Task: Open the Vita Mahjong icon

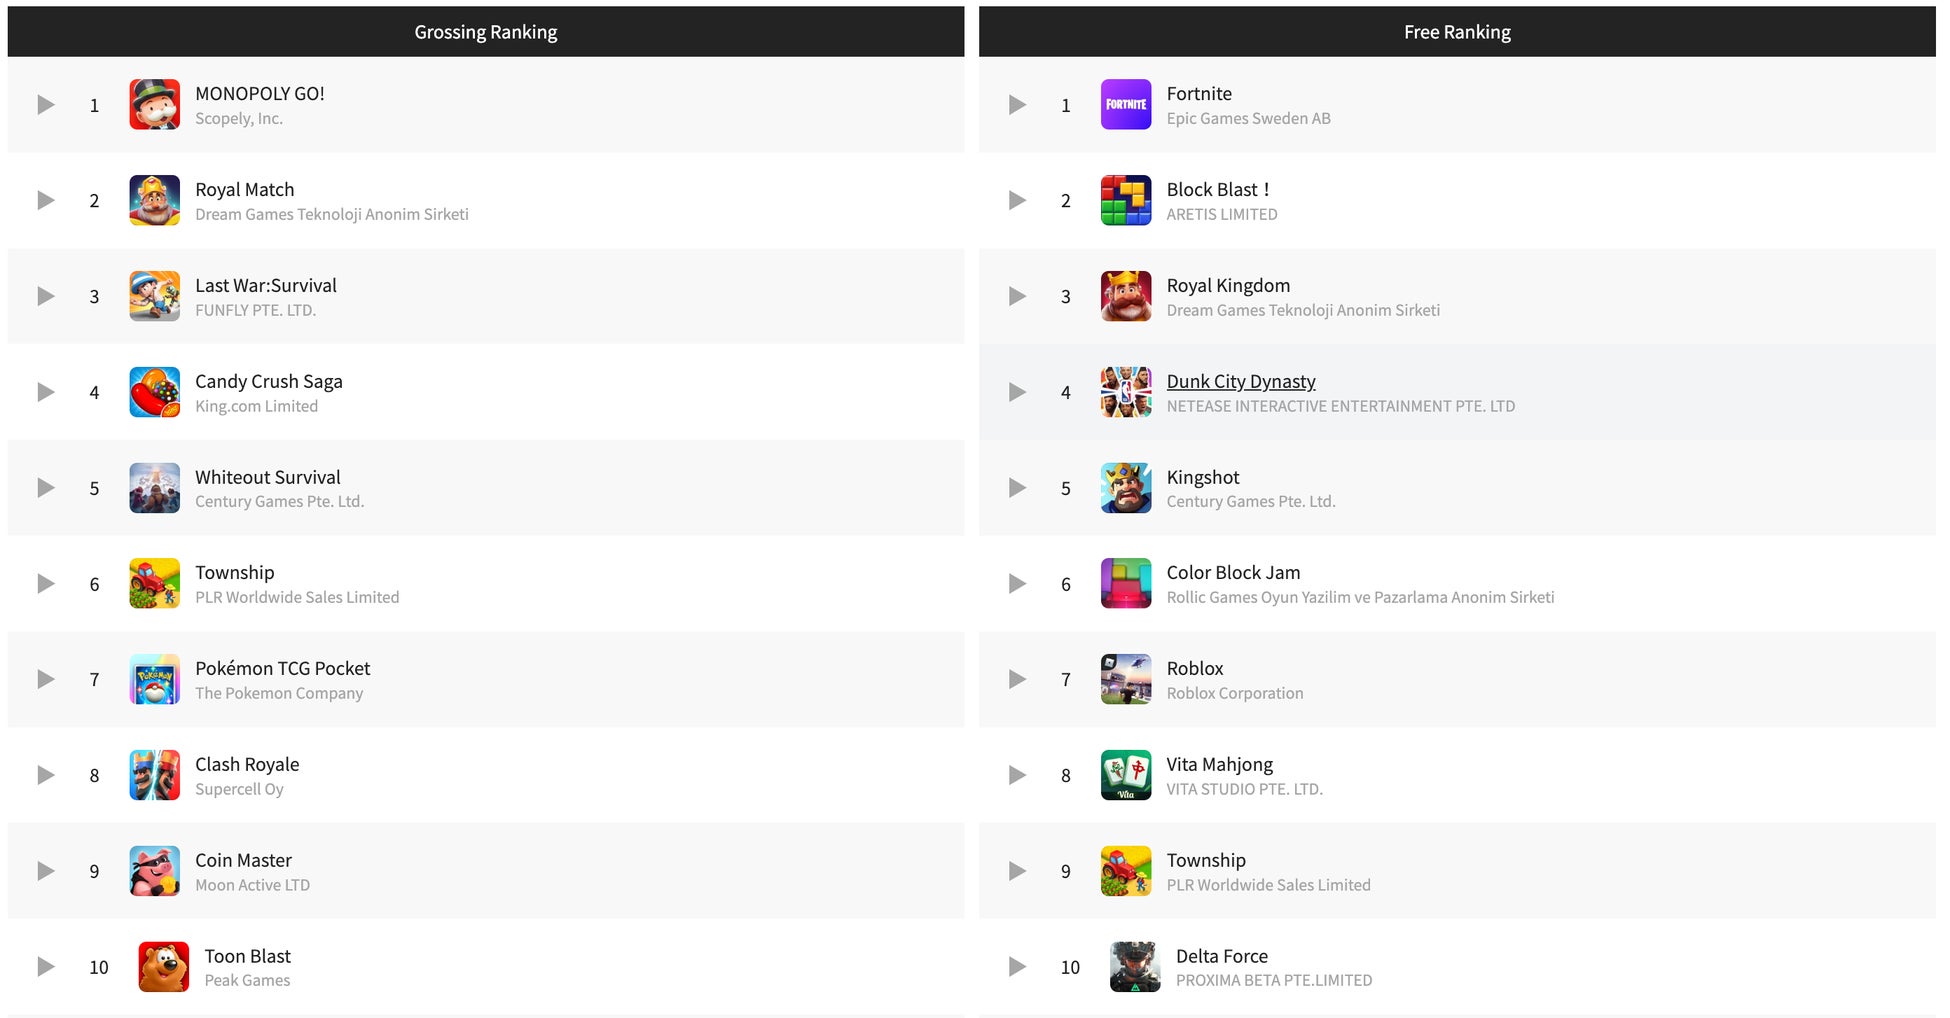Action: (x=1125, y=775)
